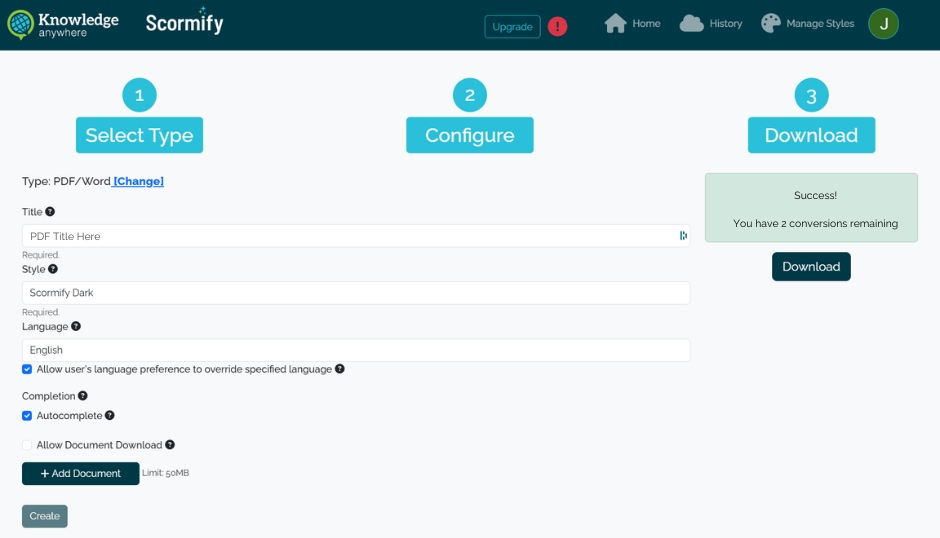Click the Add Document button
This screenshot has width=940, height=538.
pyautogui.click(x=81, y=473)
